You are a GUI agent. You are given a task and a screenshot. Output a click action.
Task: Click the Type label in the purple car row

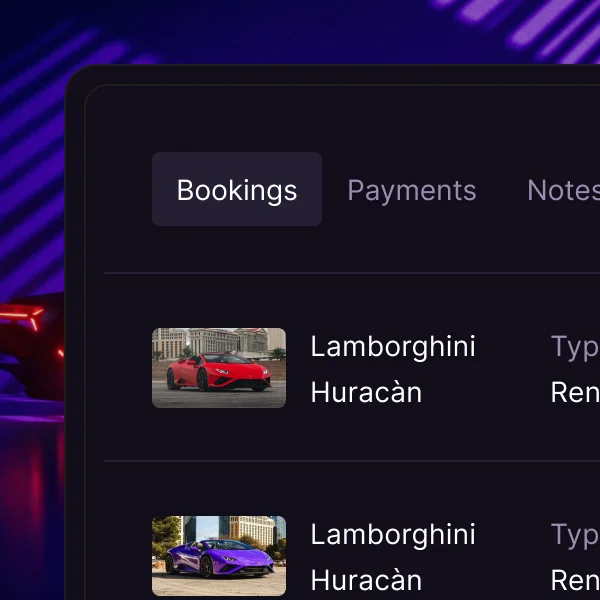pyautogui.click(x=575, y=535)
